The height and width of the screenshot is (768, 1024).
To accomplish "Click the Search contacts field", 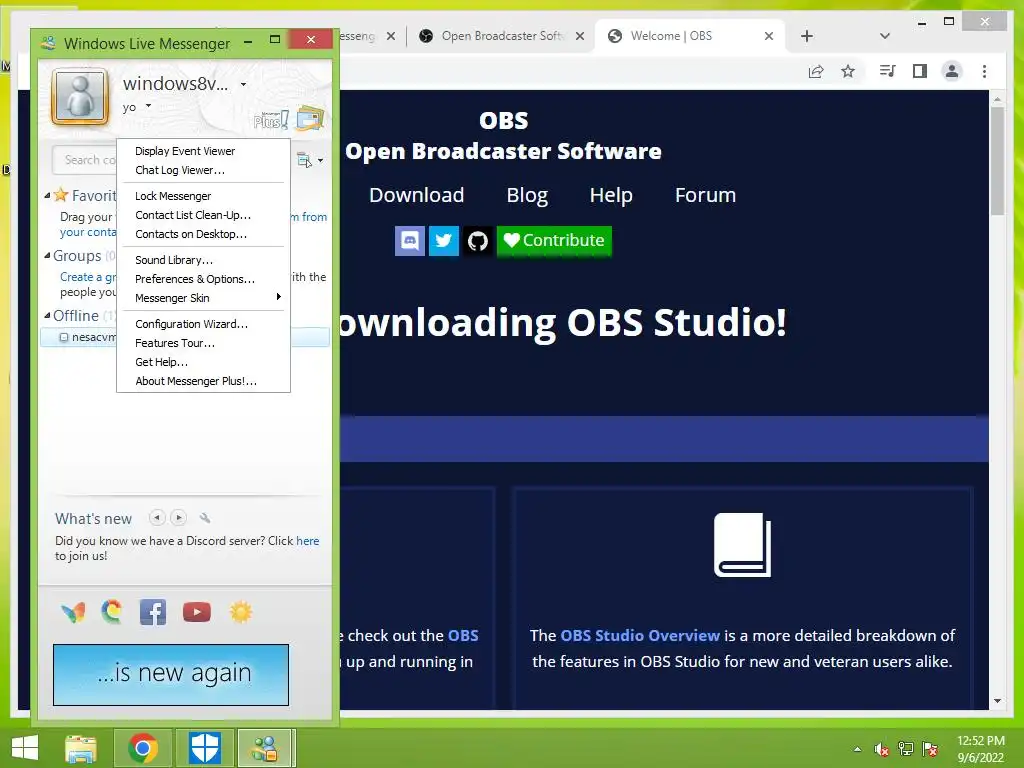I will point(85,160).
